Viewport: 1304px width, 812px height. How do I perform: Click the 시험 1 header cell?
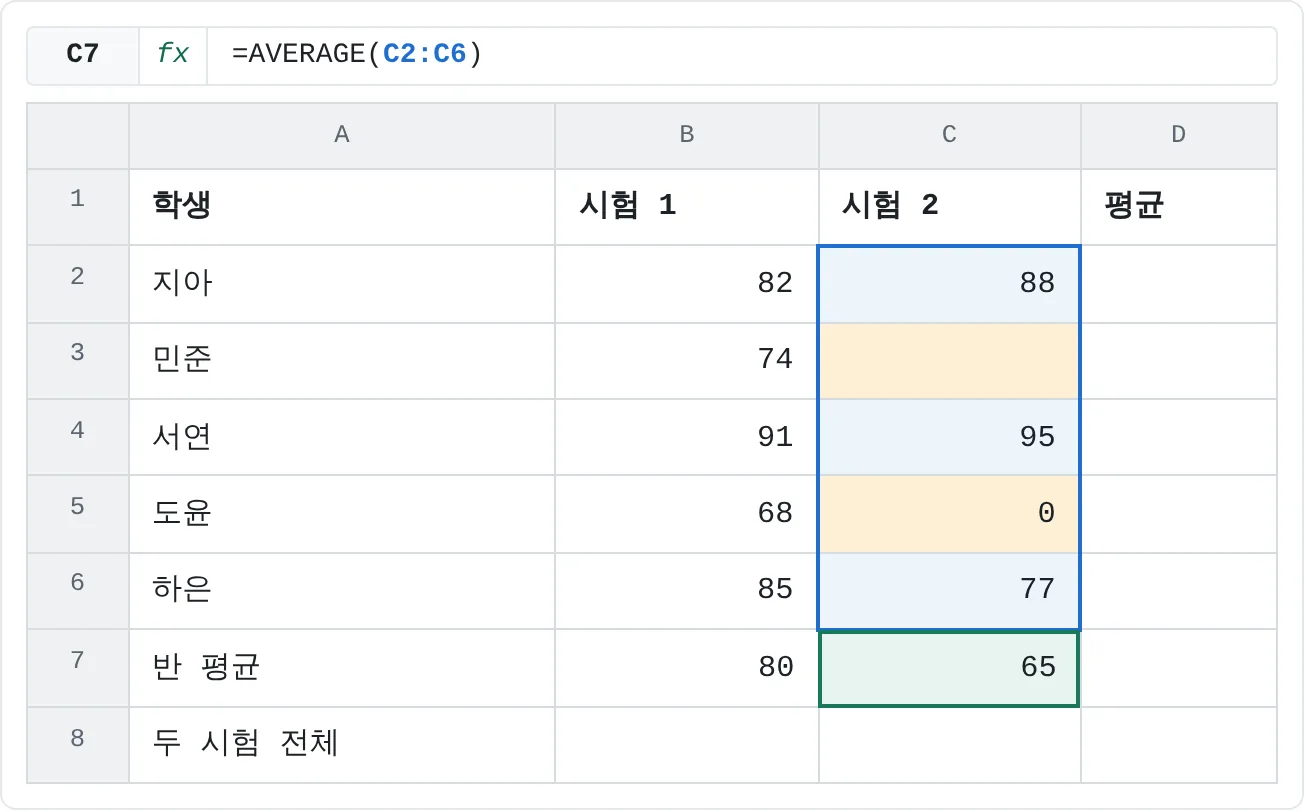click(687, 207)
